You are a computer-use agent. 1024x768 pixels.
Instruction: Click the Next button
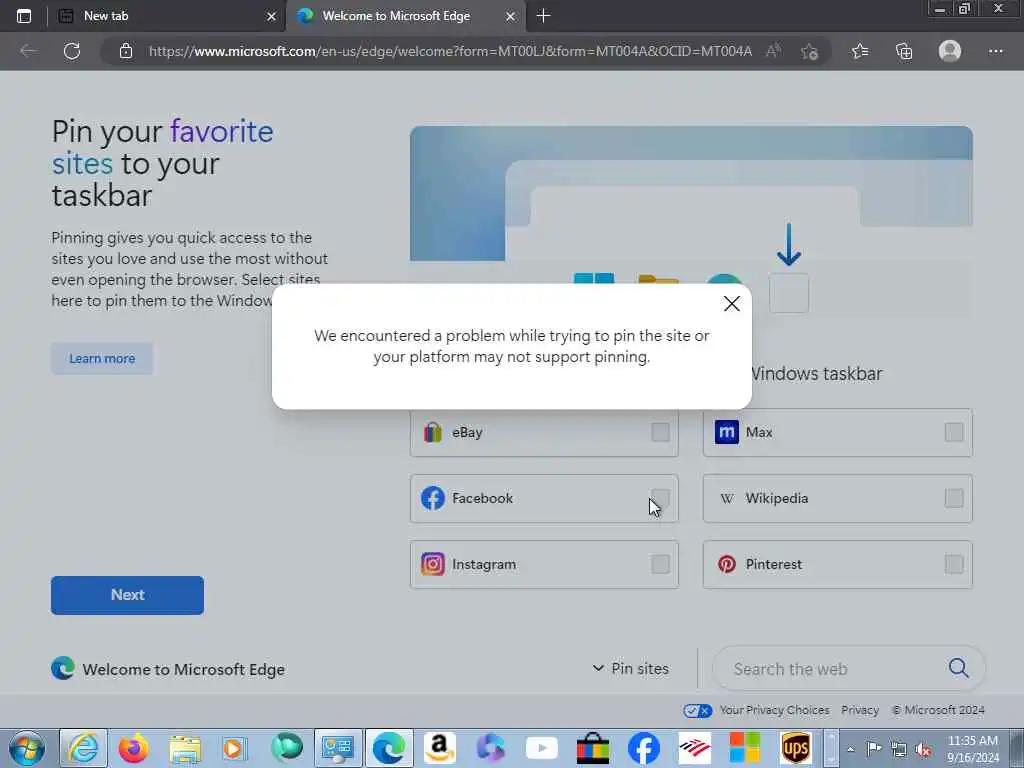tap(127, 595)
